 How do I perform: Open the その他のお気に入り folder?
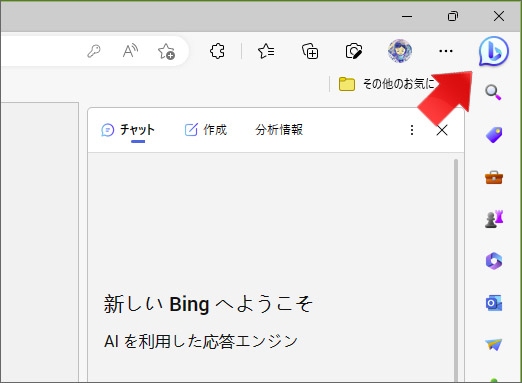pyautogui.click(x=386, y=84)
